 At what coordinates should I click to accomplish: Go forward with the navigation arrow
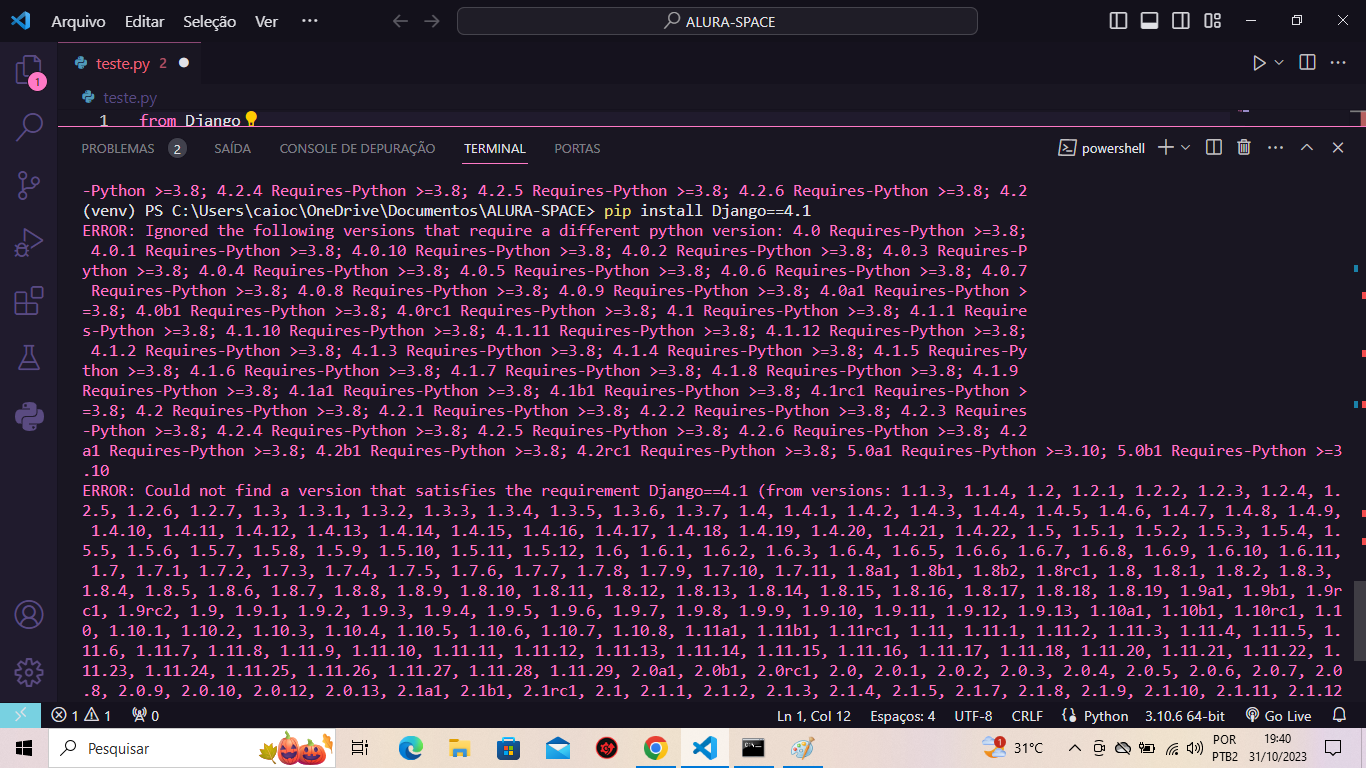tap(431, 21)
